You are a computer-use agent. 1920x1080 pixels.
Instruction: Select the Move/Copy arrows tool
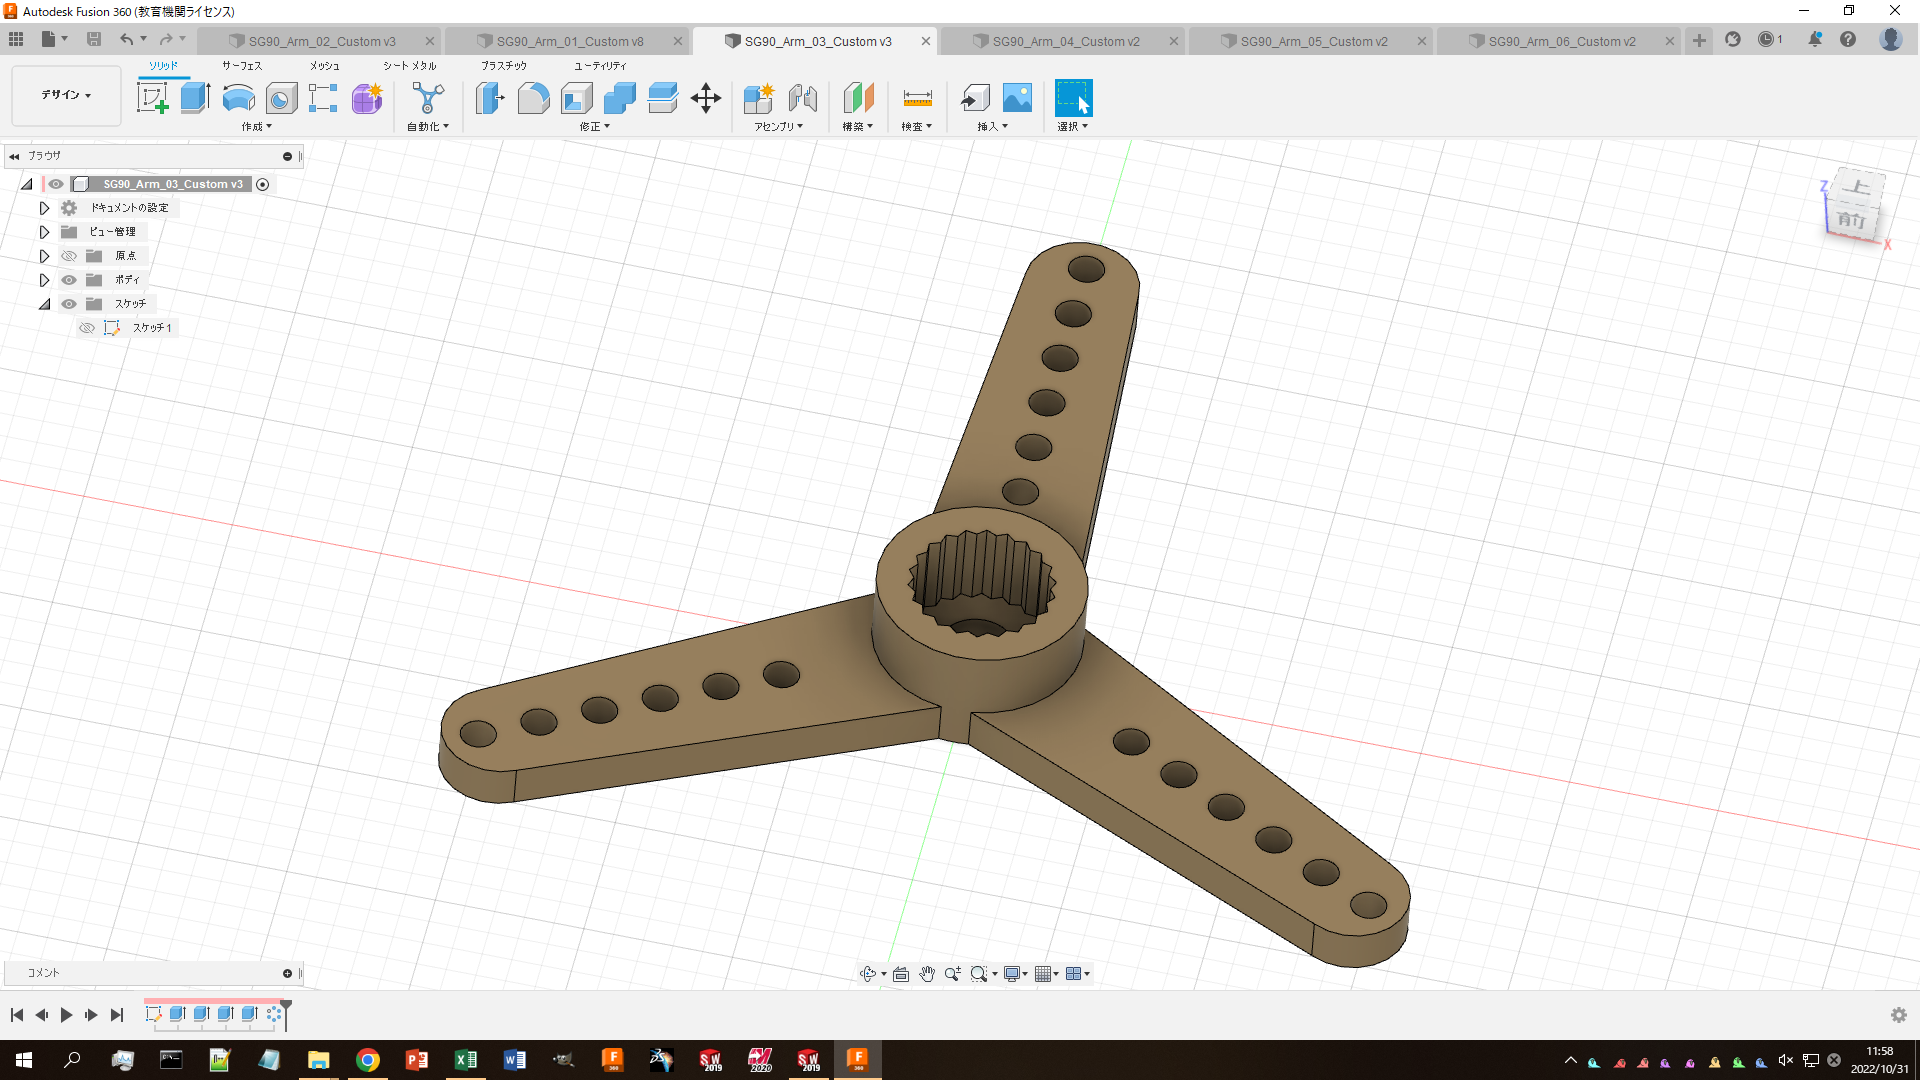point(706,98)
